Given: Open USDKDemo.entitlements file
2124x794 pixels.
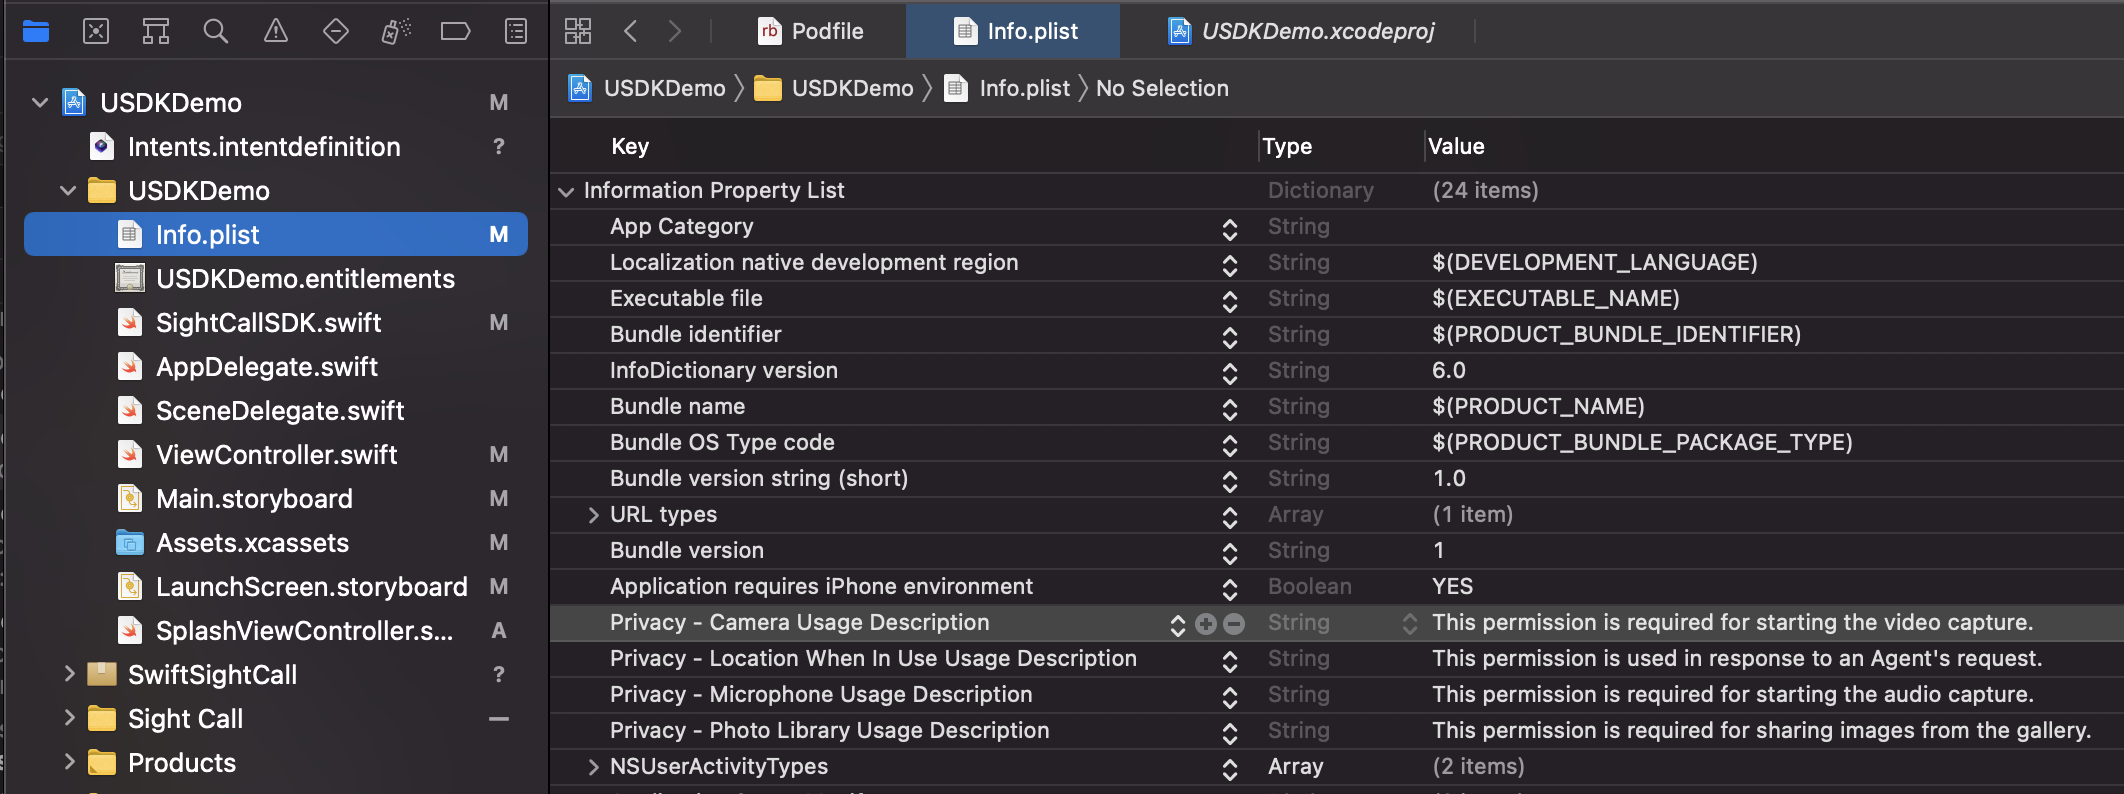Looking at the screenshot, I should click(x=305, y=279).
